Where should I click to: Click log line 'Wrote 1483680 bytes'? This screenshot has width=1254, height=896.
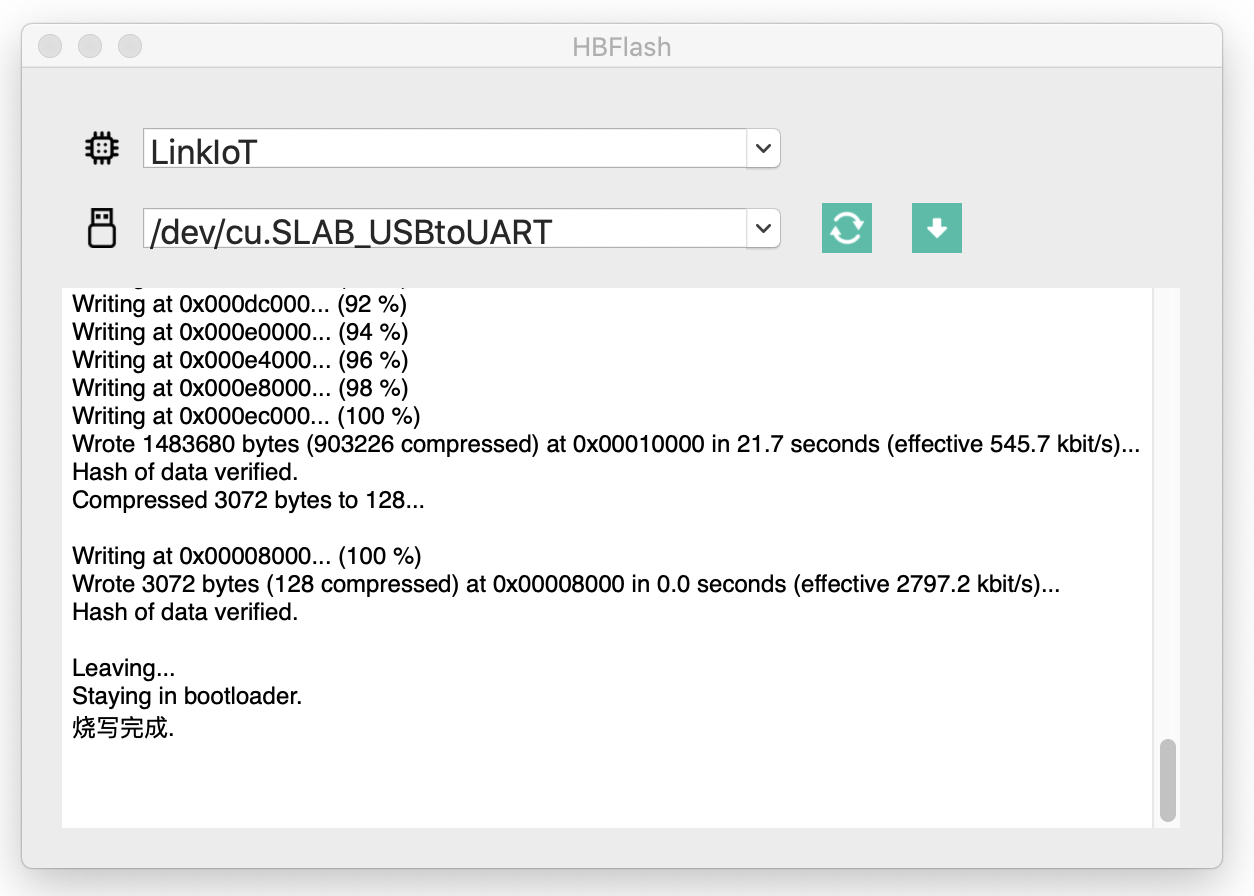[x=607, y=444]
